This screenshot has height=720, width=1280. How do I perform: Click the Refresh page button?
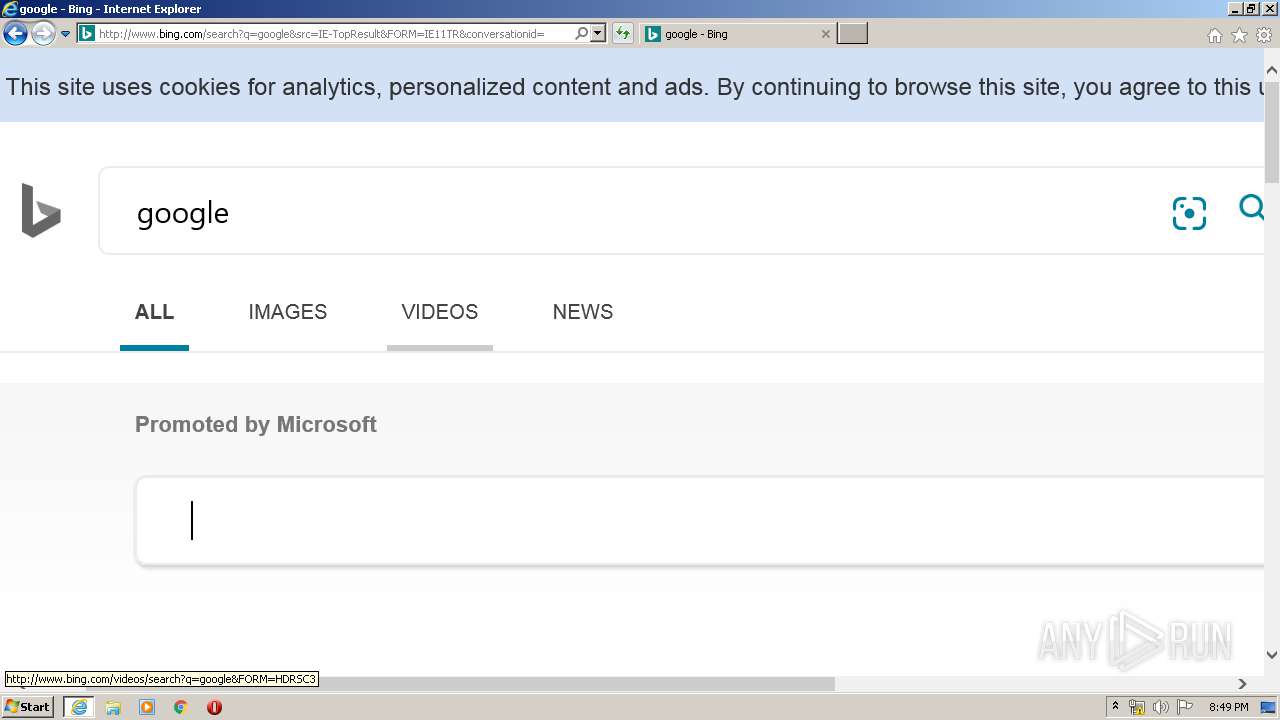pos(623,33)
